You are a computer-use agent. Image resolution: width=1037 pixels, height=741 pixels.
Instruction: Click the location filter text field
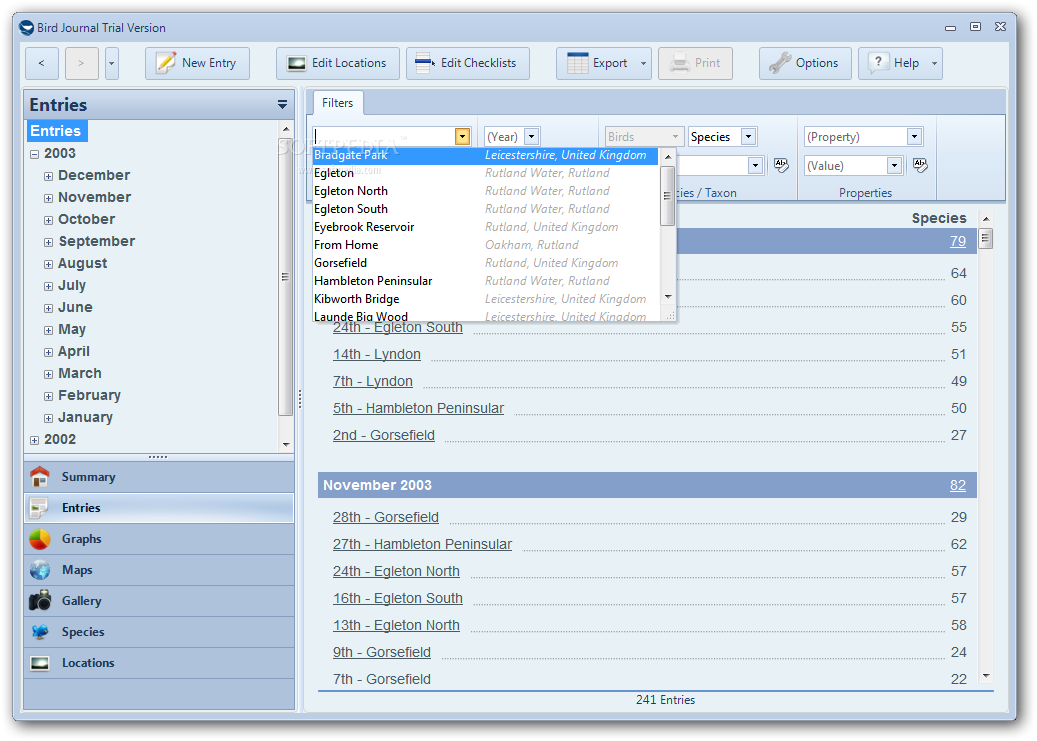pos(384,136)
